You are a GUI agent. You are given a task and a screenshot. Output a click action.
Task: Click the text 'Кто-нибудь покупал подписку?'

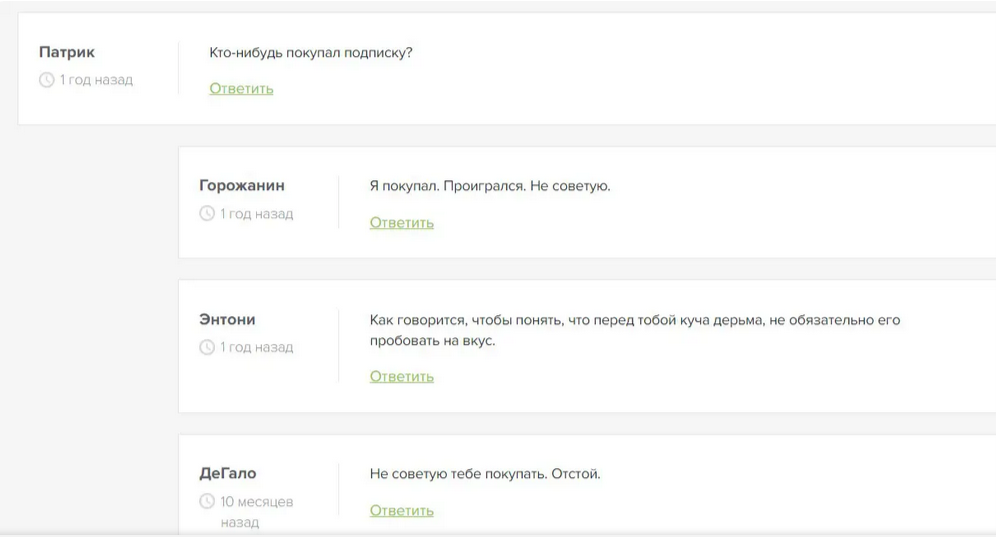tap(311, 53)
